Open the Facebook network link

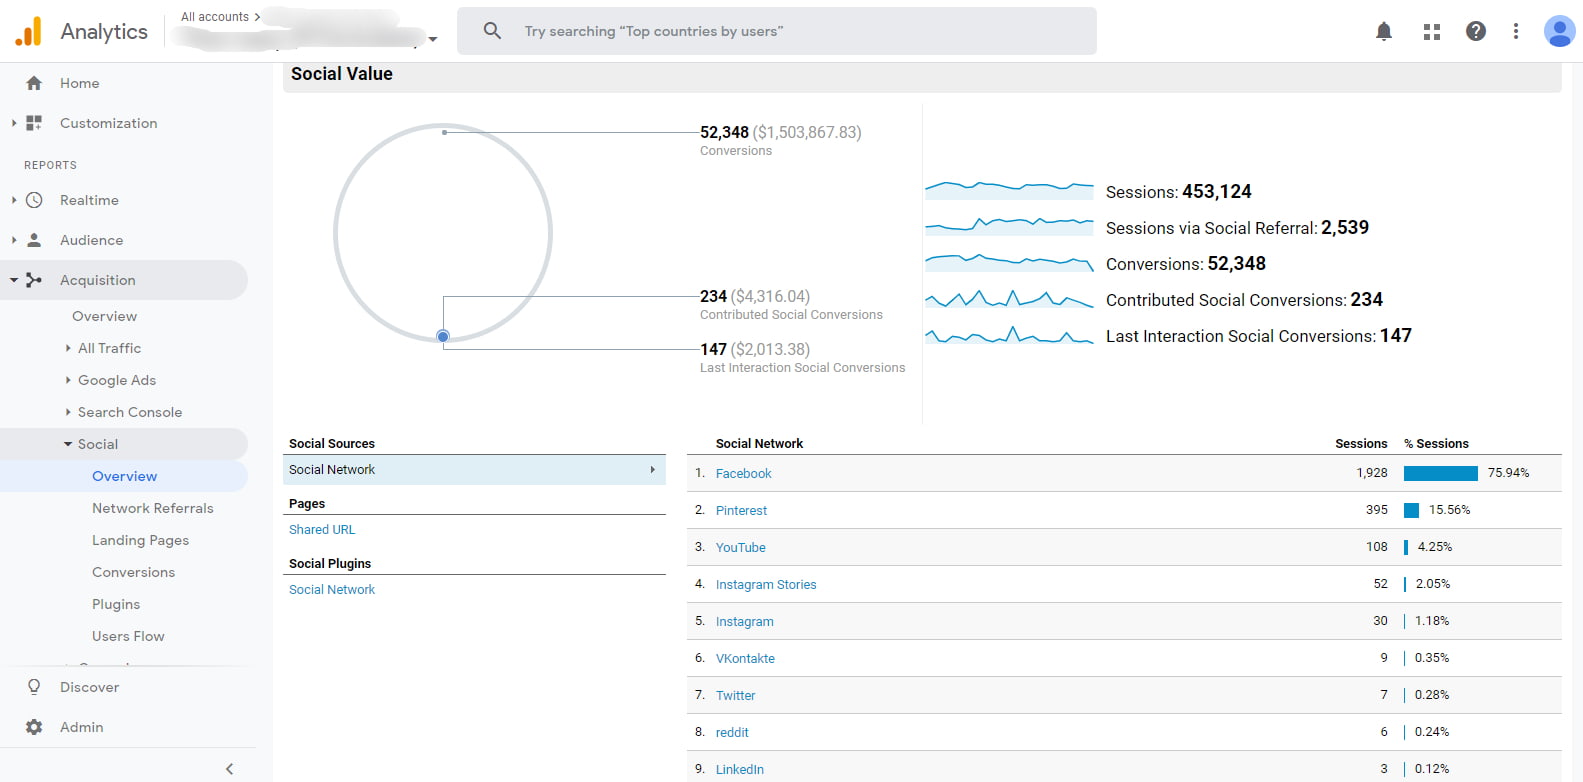pos(744,474)
